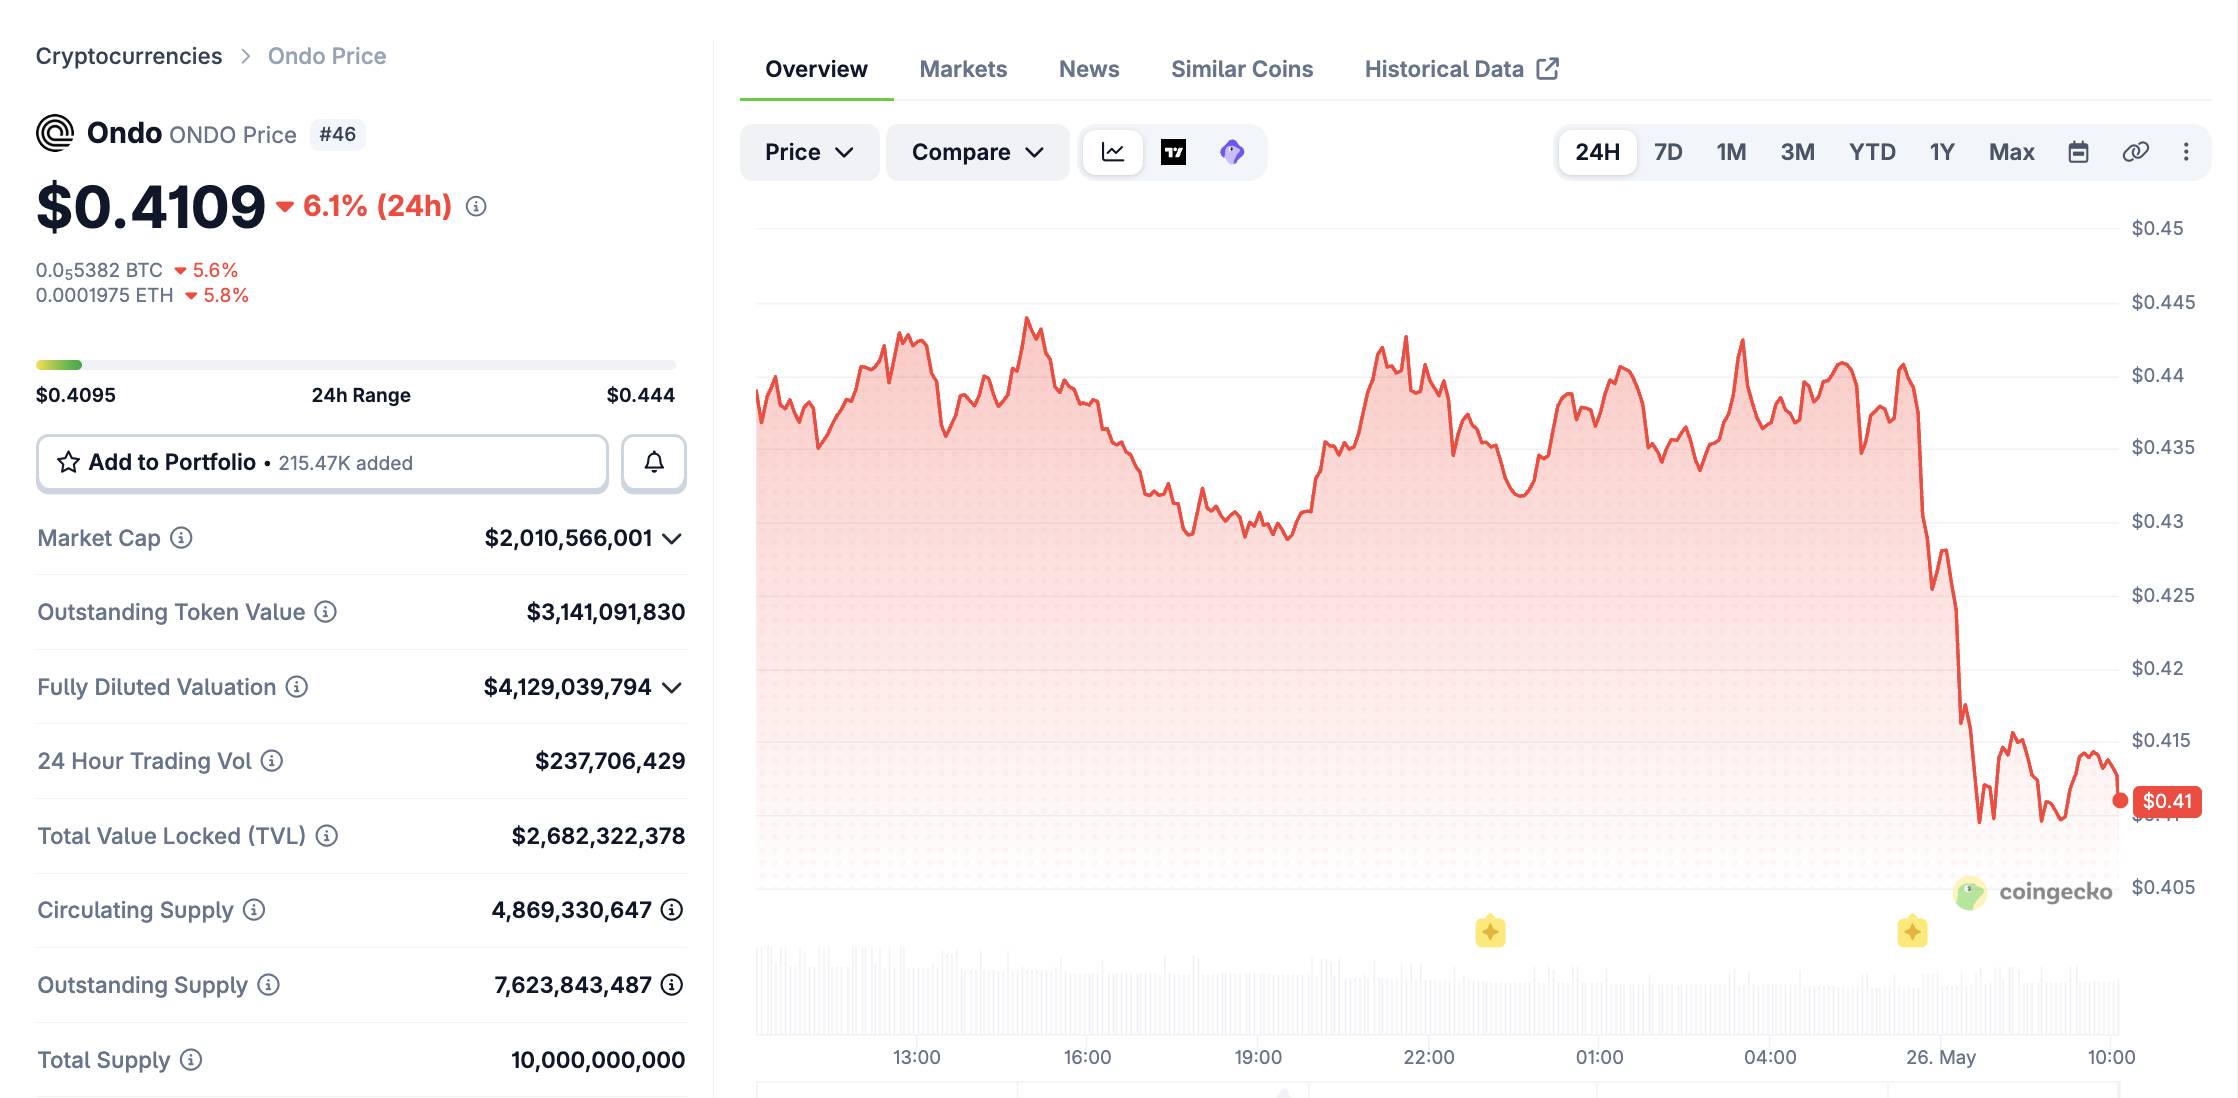Screen dimensions: 2238x1098
Task: Switch to TradingView chart icon
Action: (x=1173, y=152)
